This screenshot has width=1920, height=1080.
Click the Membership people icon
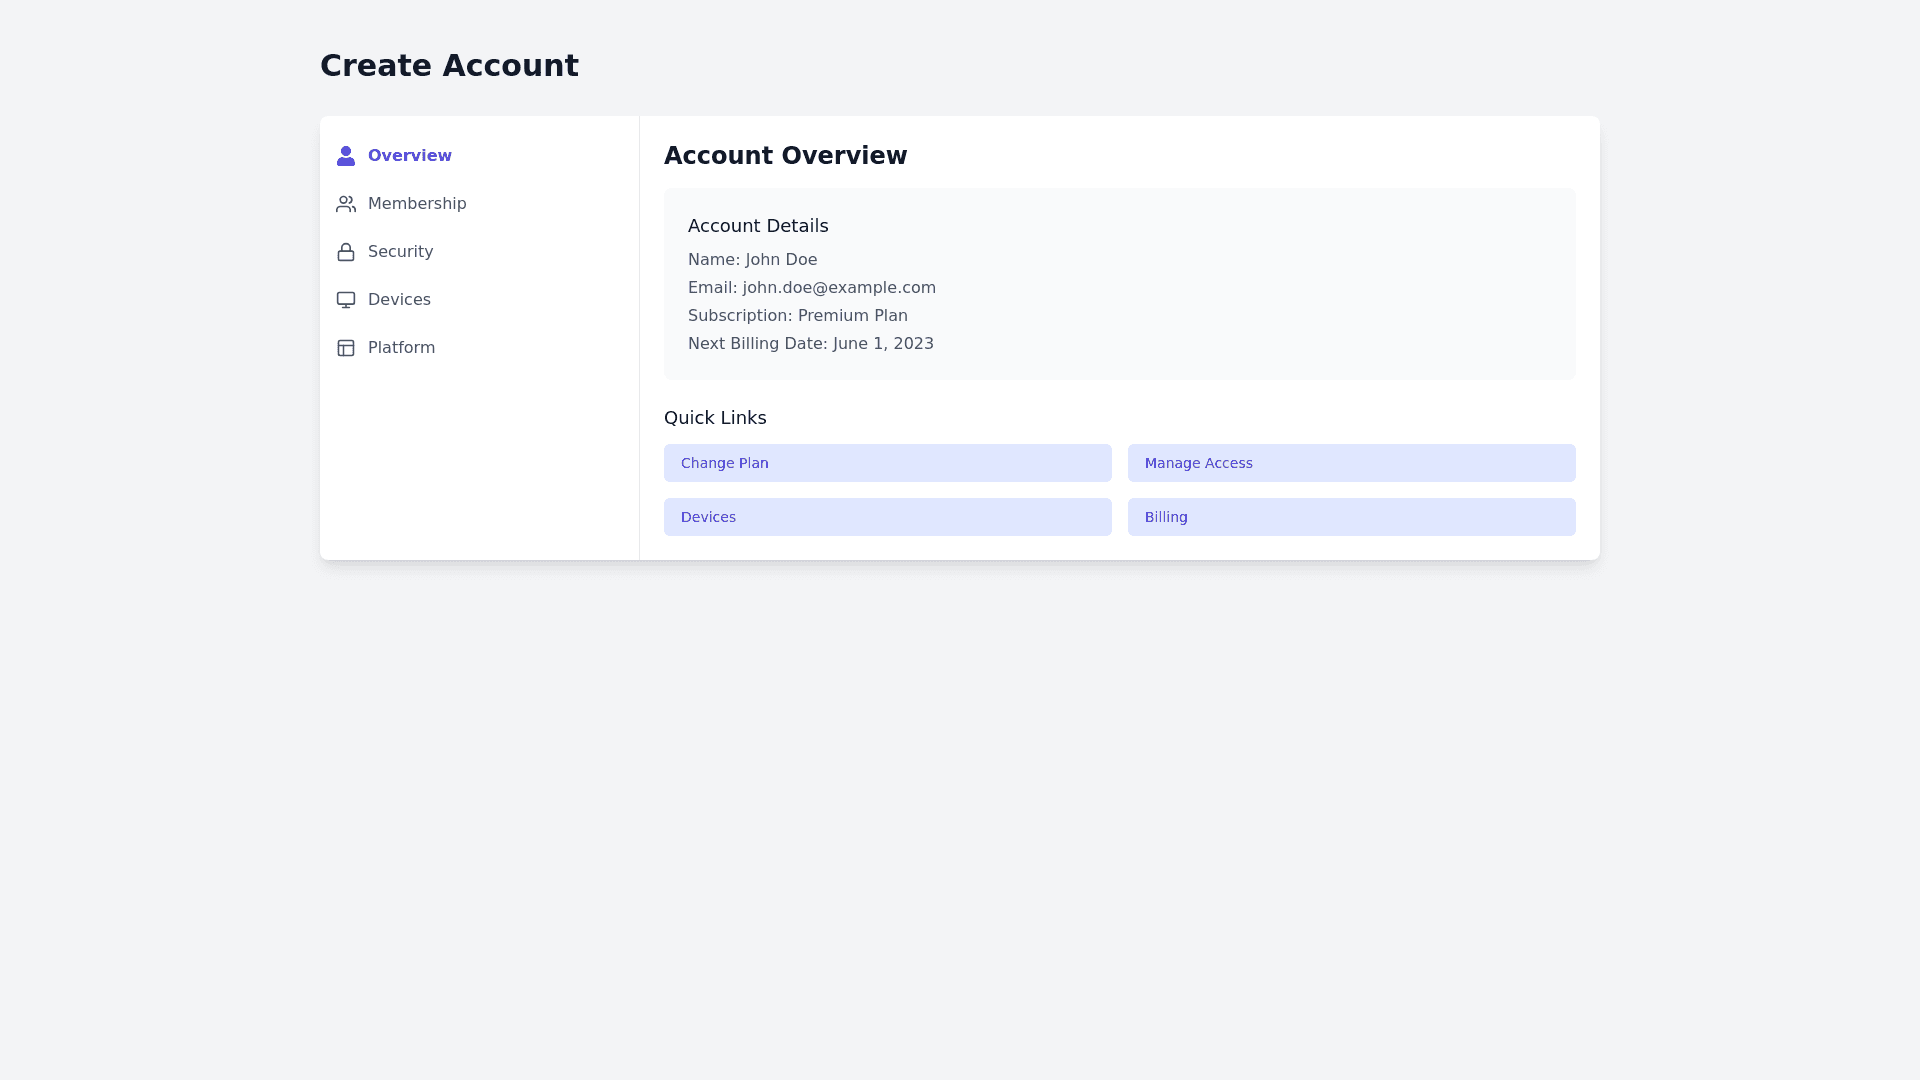pos(346,204)
